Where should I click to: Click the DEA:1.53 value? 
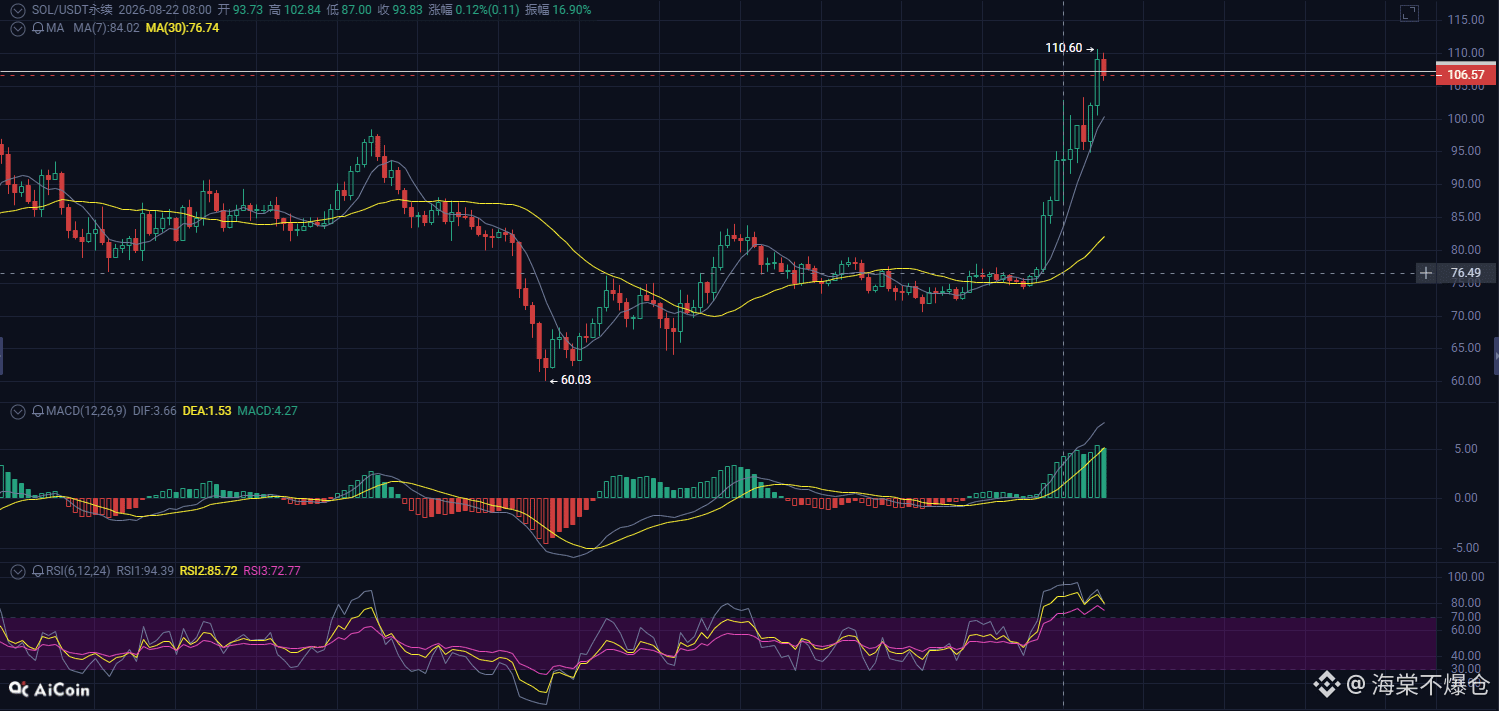[x=207, y=411]
